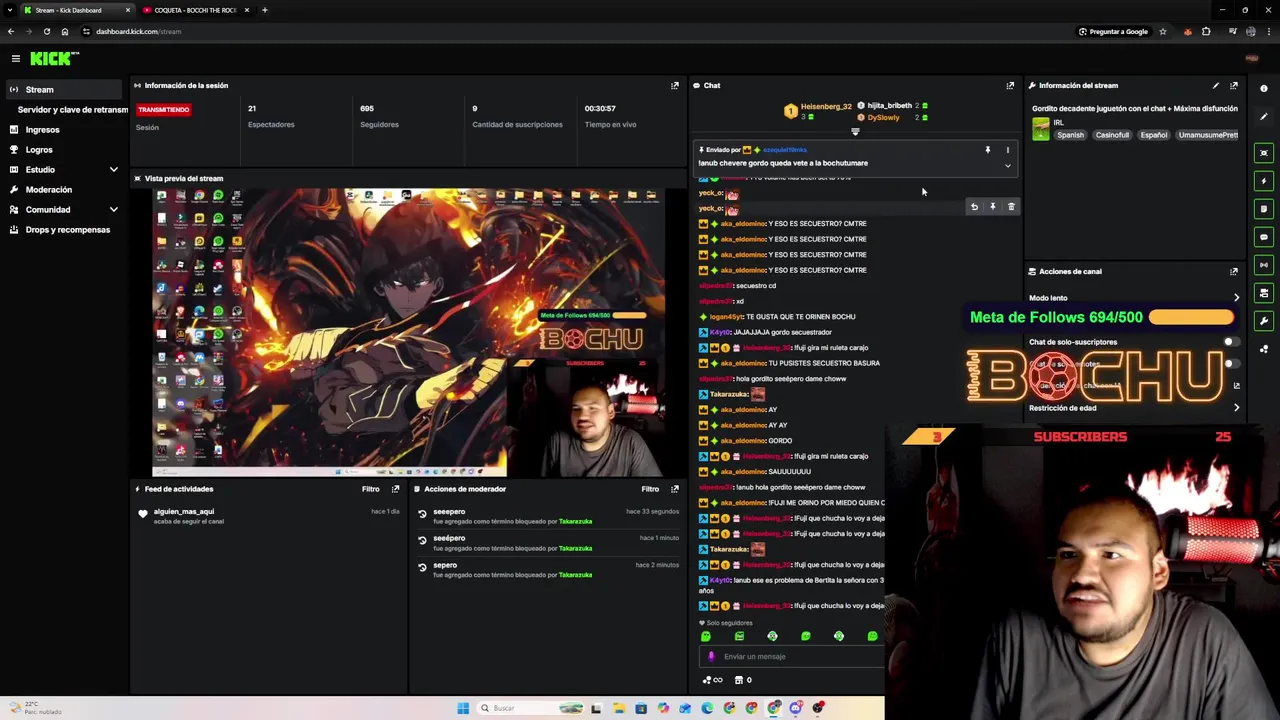Click the IRL category thumbnail
Screen dimensions: 1280x720
click(1041, 129)
